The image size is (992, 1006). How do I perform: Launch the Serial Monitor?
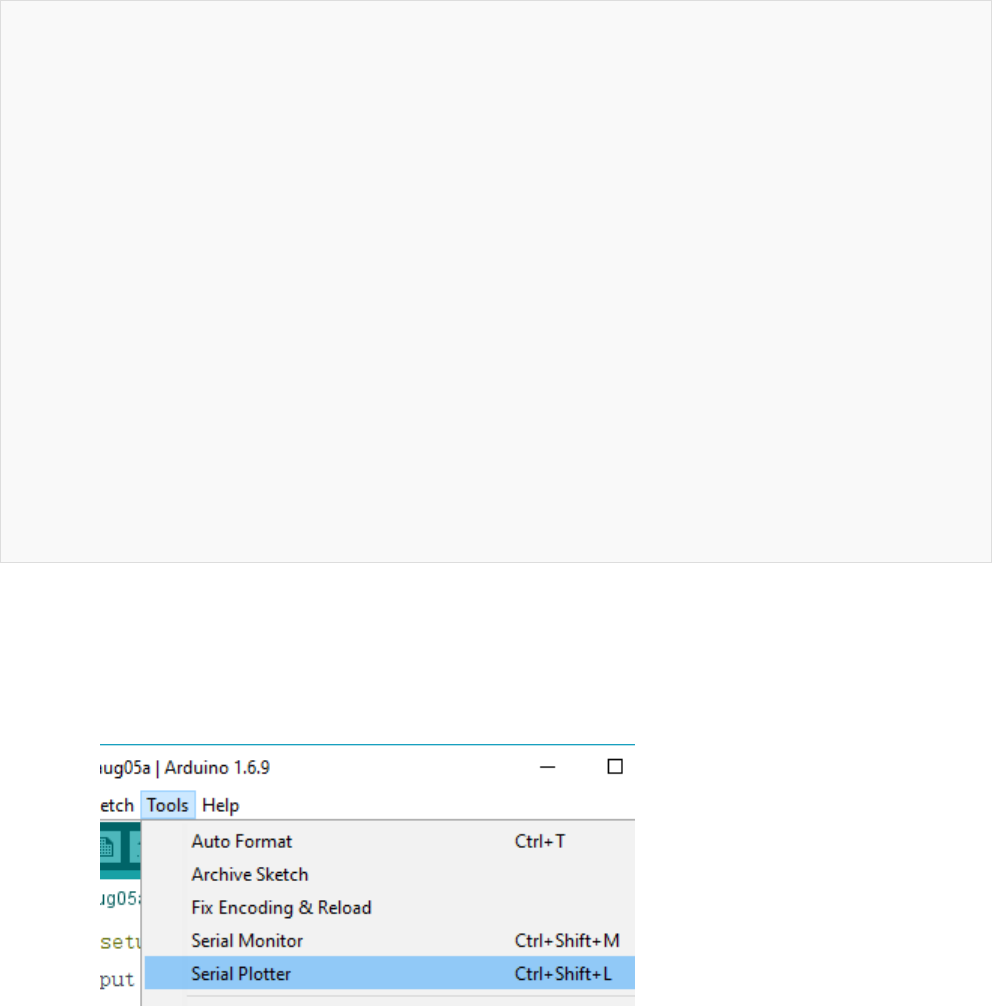click(246, 940)
